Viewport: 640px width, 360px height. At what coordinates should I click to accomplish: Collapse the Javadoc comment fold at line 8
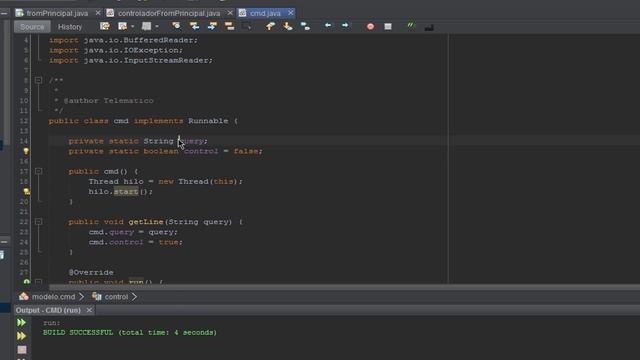(x=38, y=80)
